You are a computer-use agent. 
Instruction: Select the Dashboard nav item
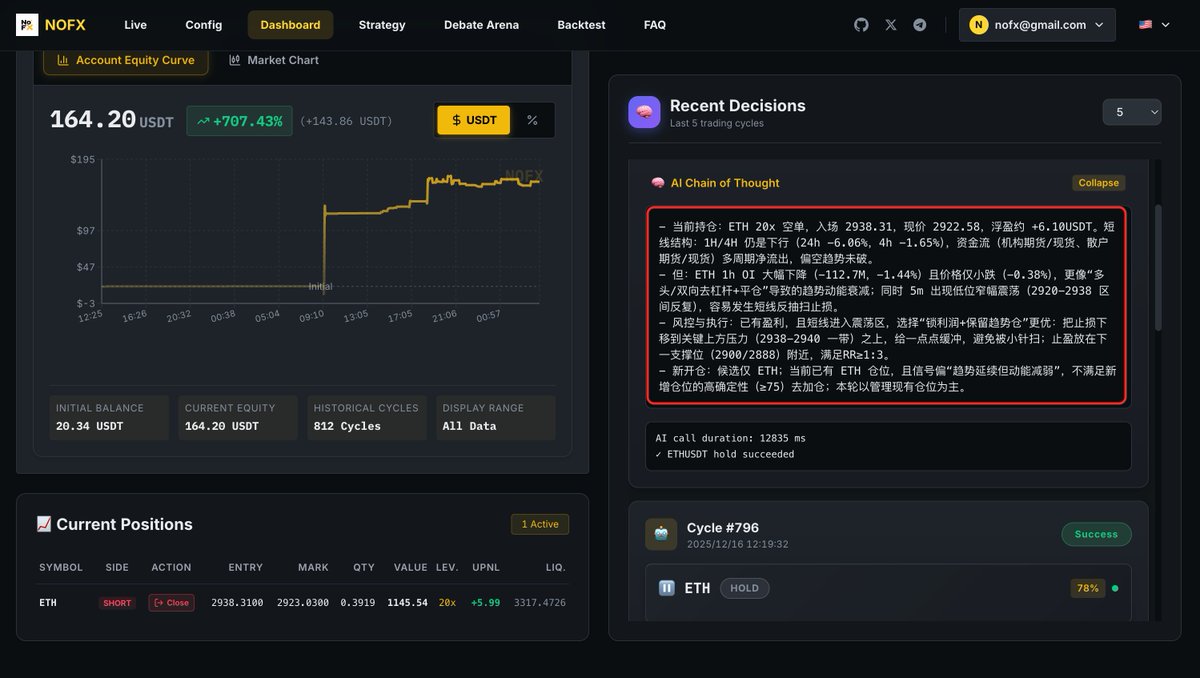pyautogui.click(x=290, y=25)
